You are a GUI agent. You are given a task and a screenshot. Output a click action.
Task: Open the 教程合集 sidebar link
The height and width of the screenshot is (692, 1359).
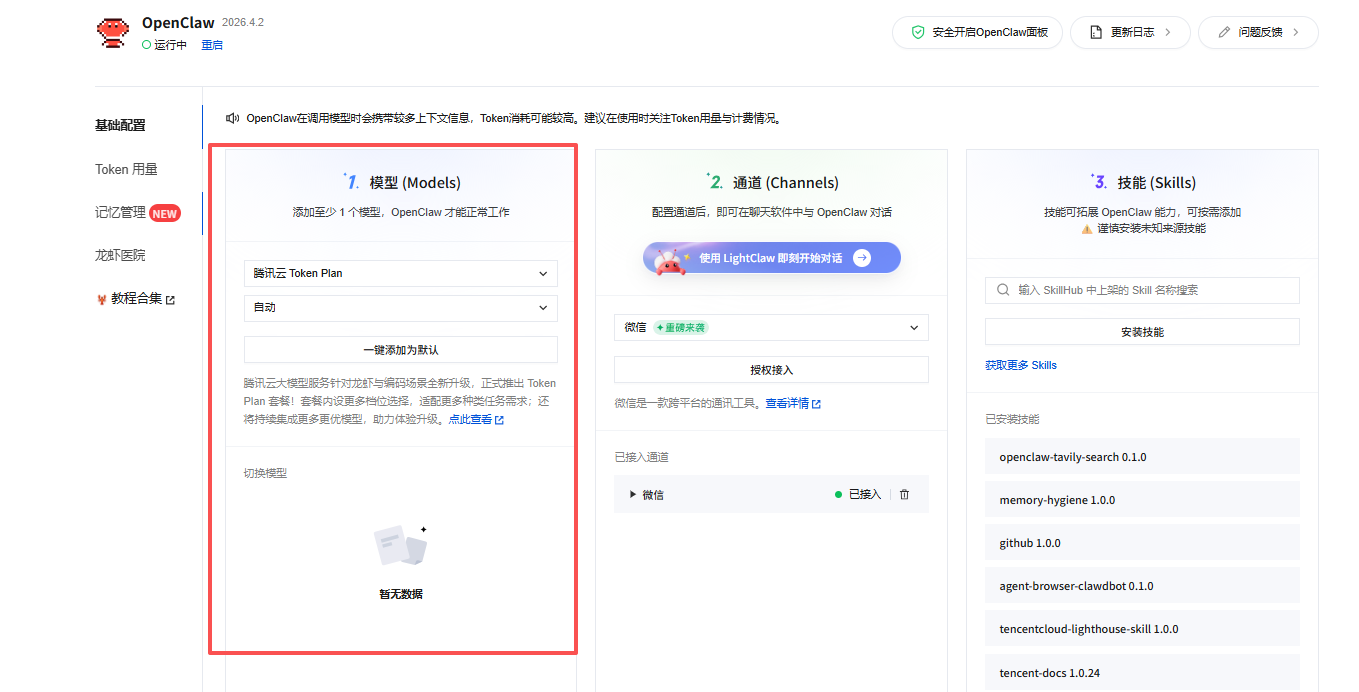tap(137, 298)
